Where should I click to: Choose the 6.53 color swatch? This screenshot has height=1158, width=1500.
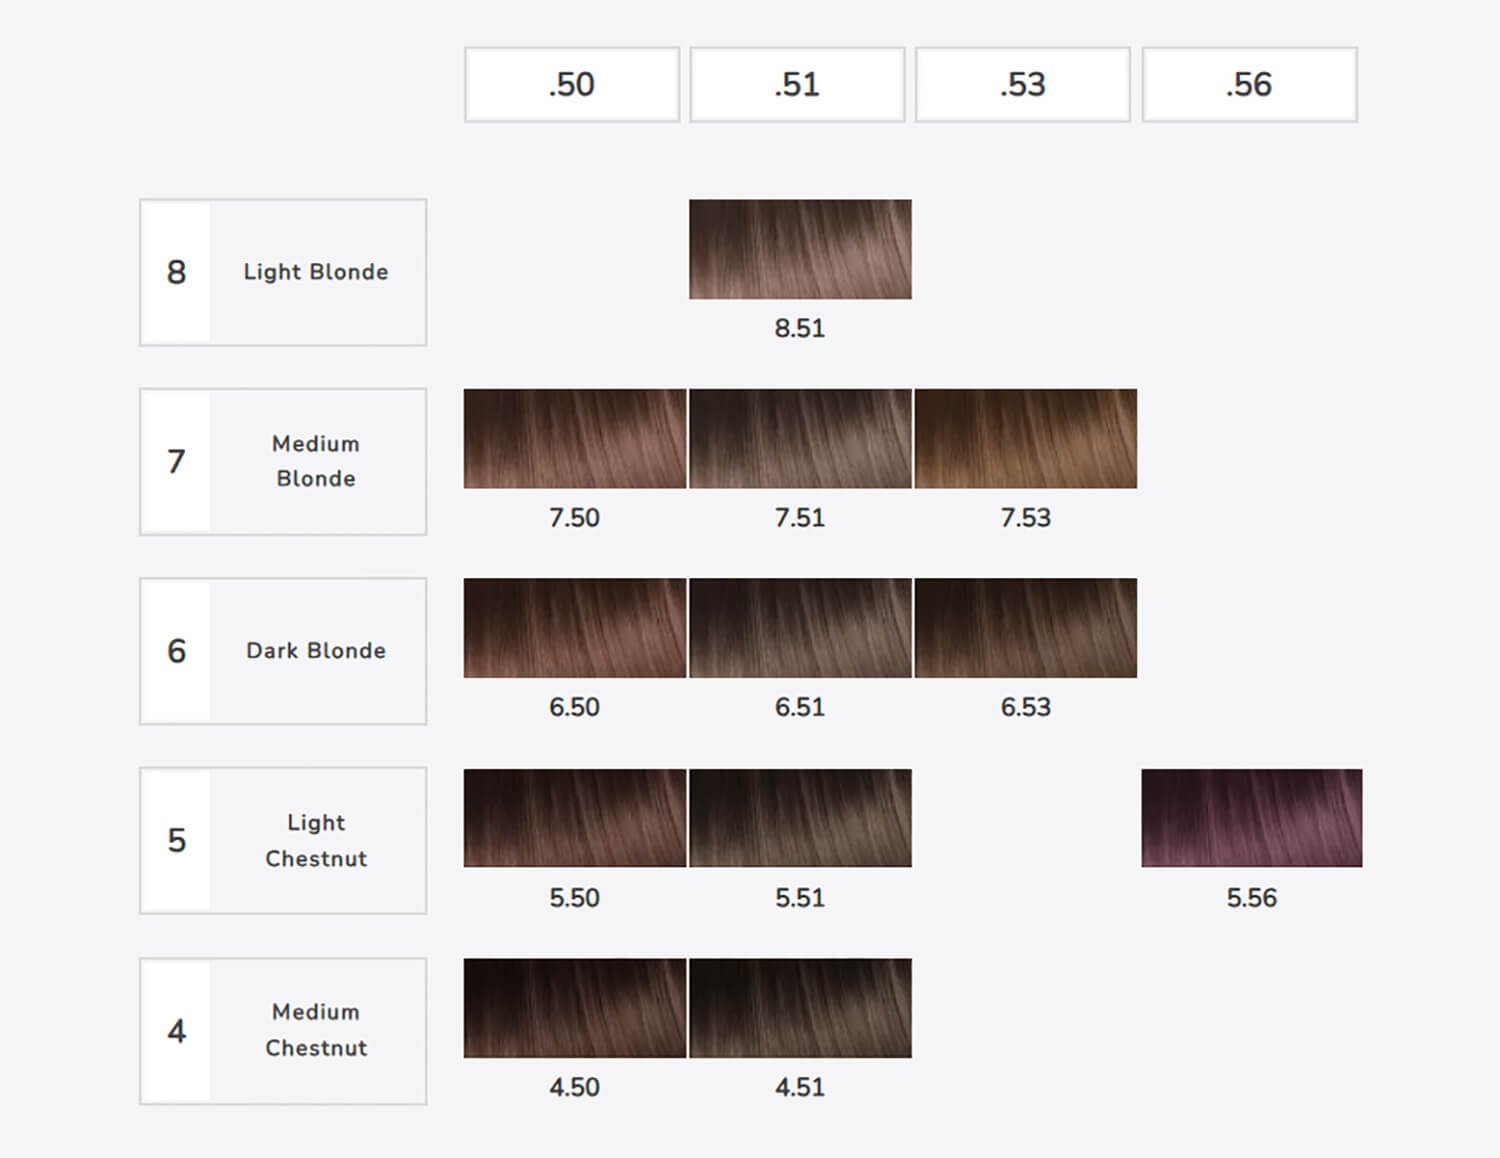click(x=1025, y=628)
